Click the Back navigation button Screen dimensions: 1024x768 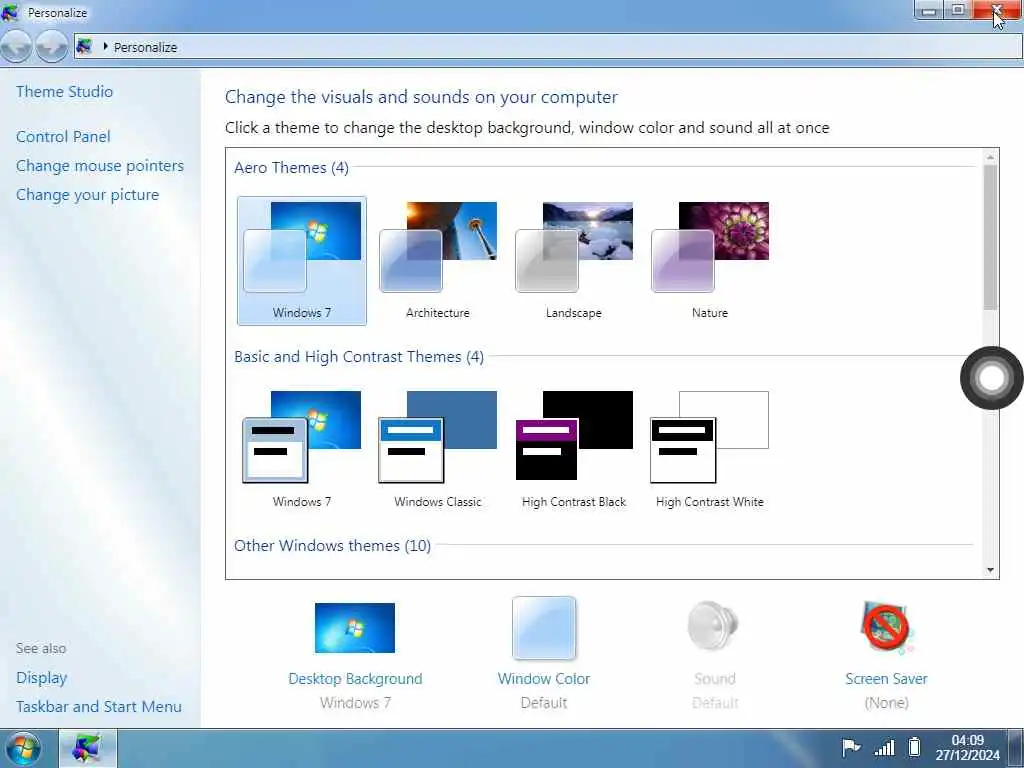pyautogui.click(x=16, y=47)
